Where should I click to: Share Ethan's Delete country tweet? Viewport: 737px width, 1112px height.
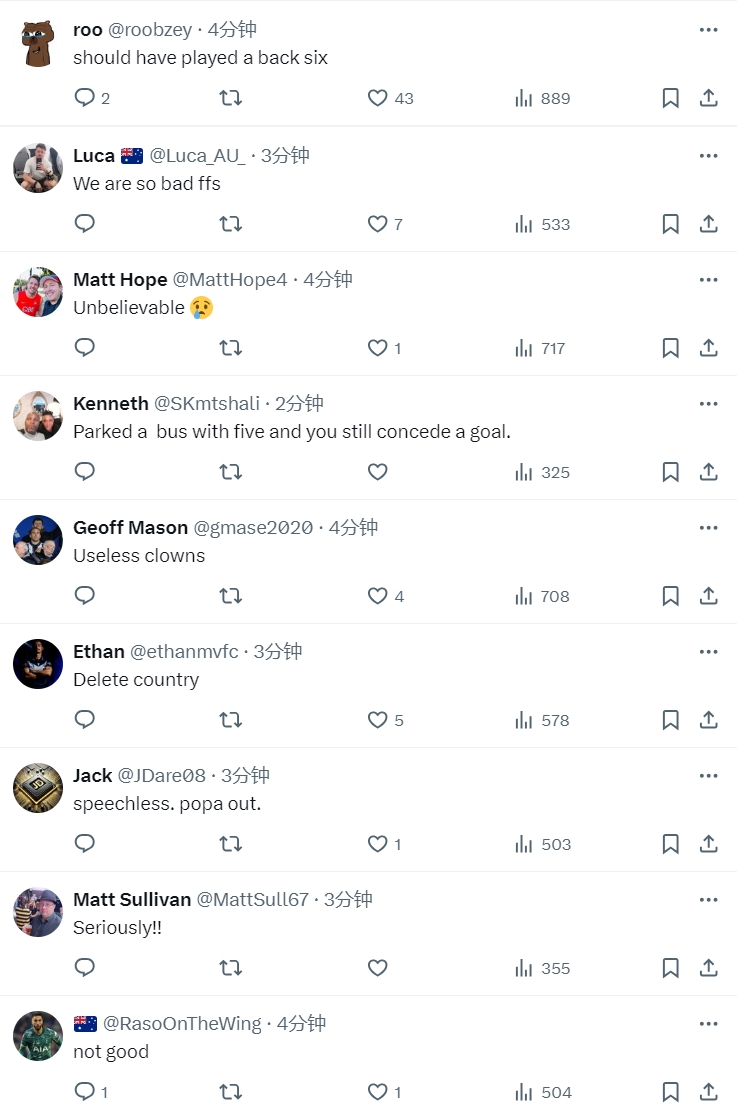709,720
